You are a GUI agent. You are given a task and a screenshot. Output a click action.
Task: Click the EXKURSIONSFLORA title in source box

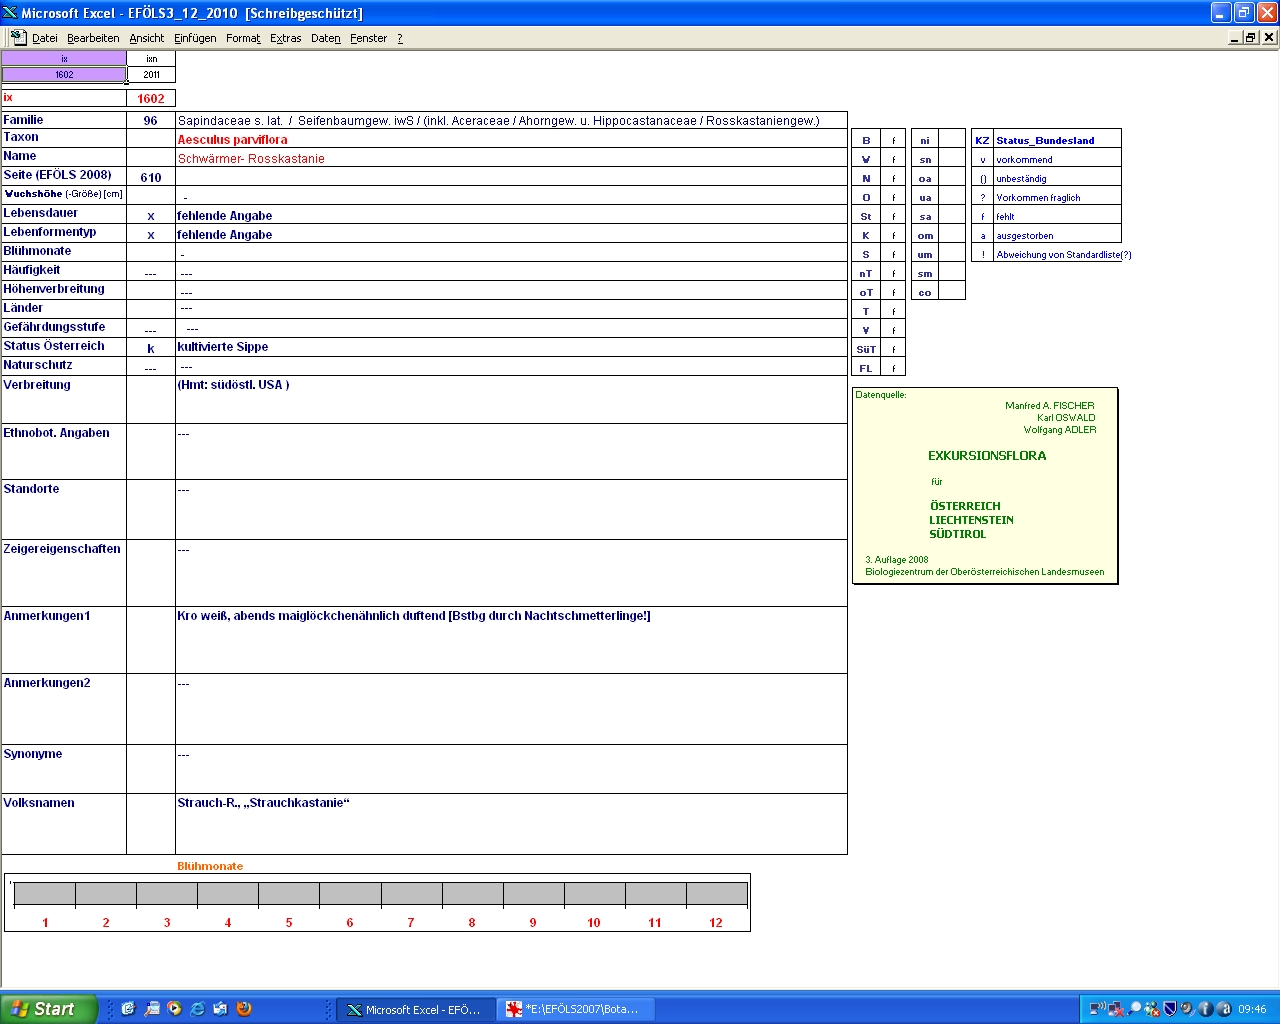987,456
